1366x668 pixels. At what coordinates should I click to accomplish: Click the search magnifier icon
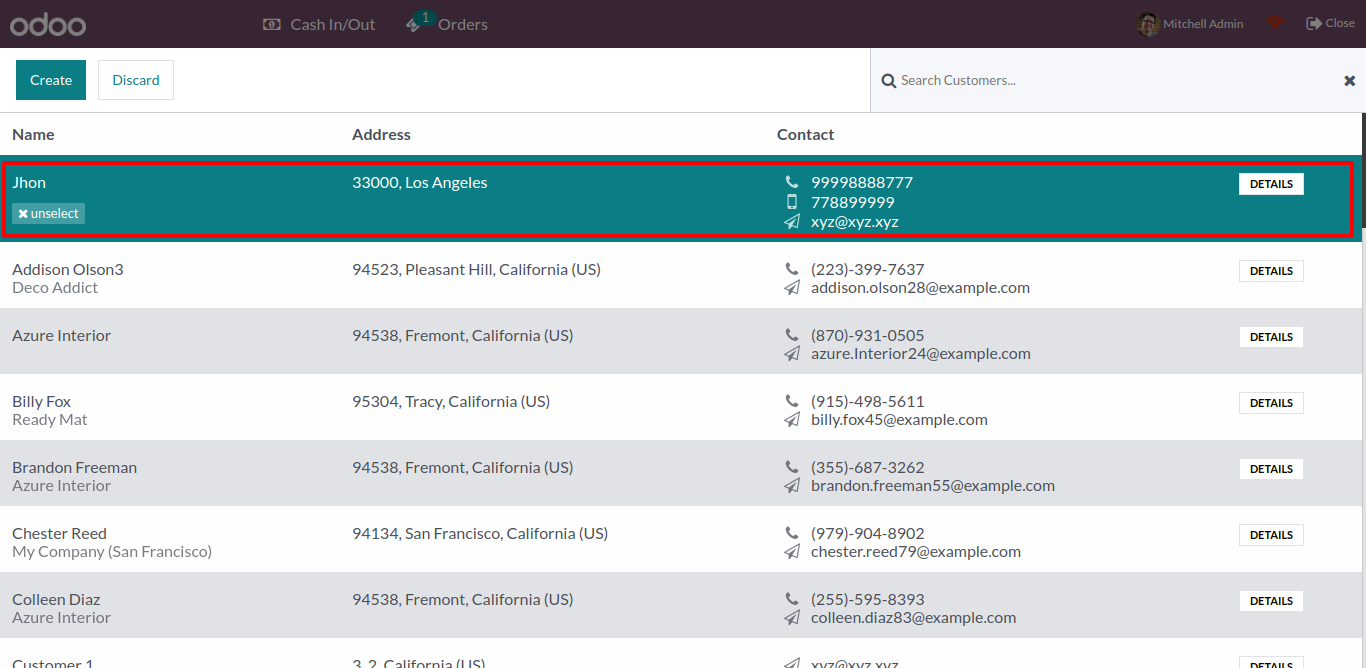[x=888, y=80]
